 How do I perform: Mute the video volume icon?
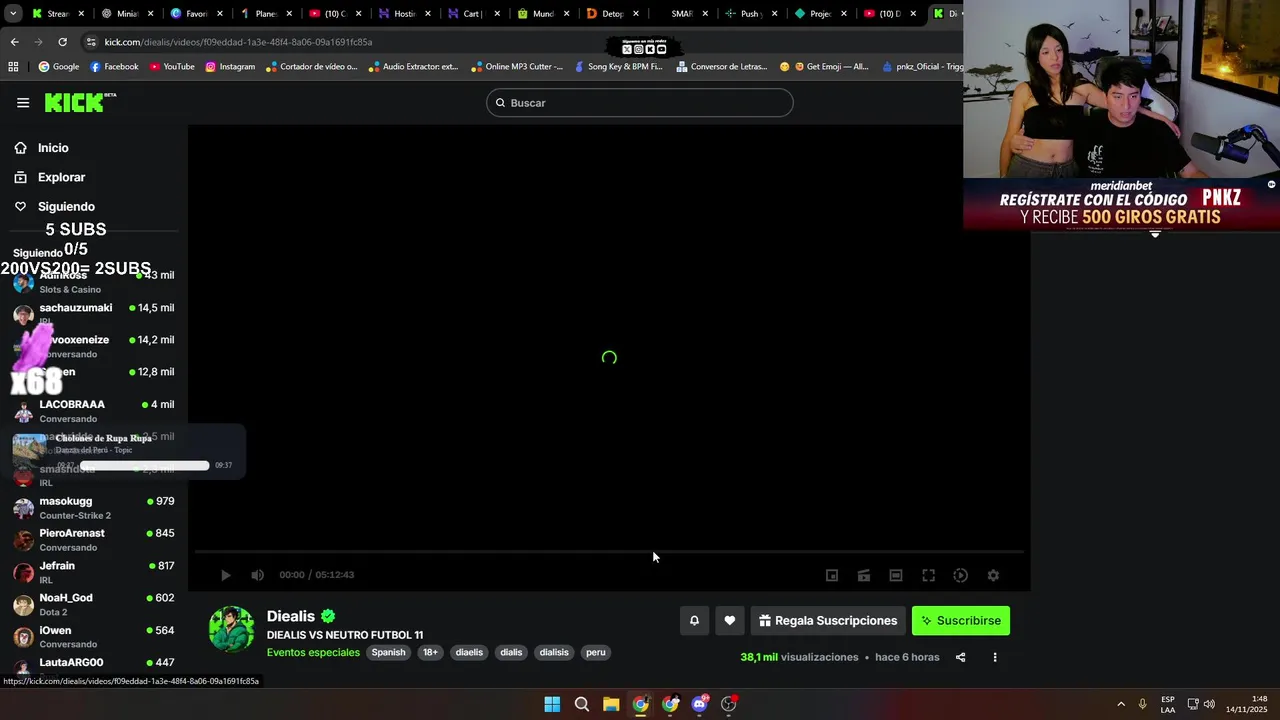tap(258, 575)
